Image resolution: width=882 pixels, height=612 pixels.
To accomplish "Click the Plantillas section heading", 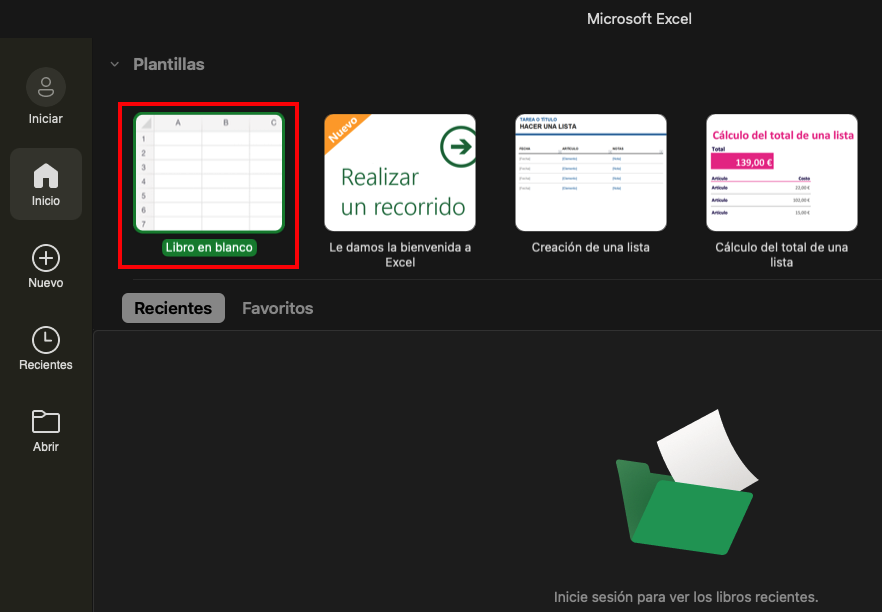I will pyautogui.click(x=169, y=64).
